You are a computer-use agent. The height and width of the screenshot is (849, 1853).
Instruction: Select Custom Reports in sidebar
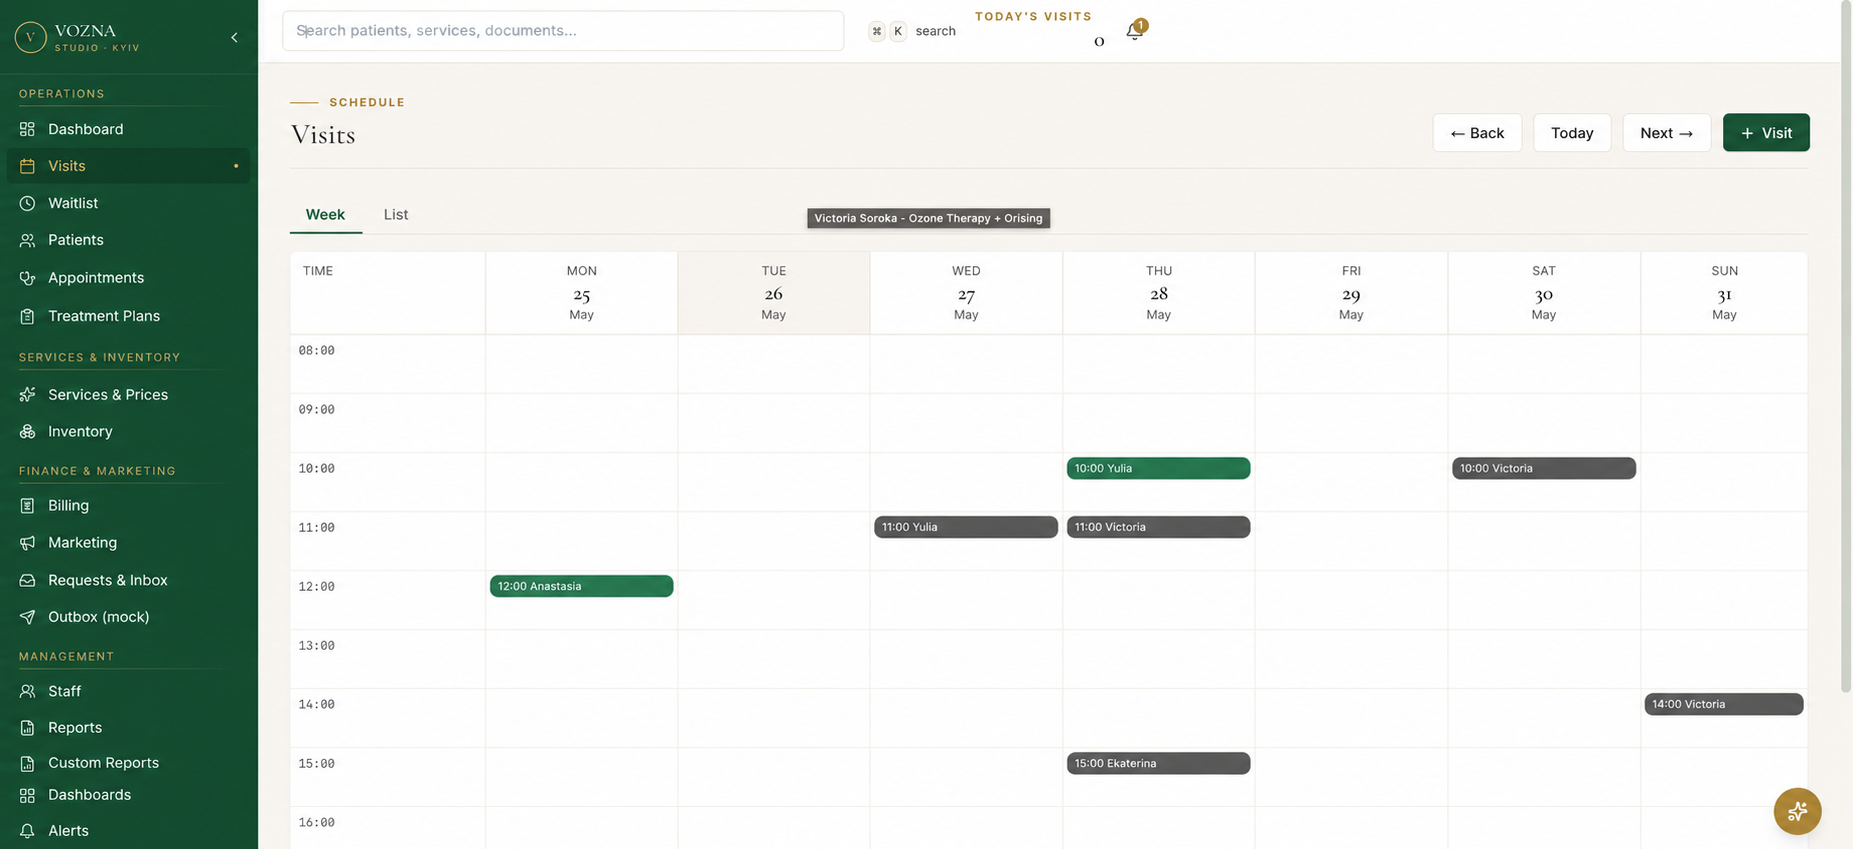(x=128, y=763)
